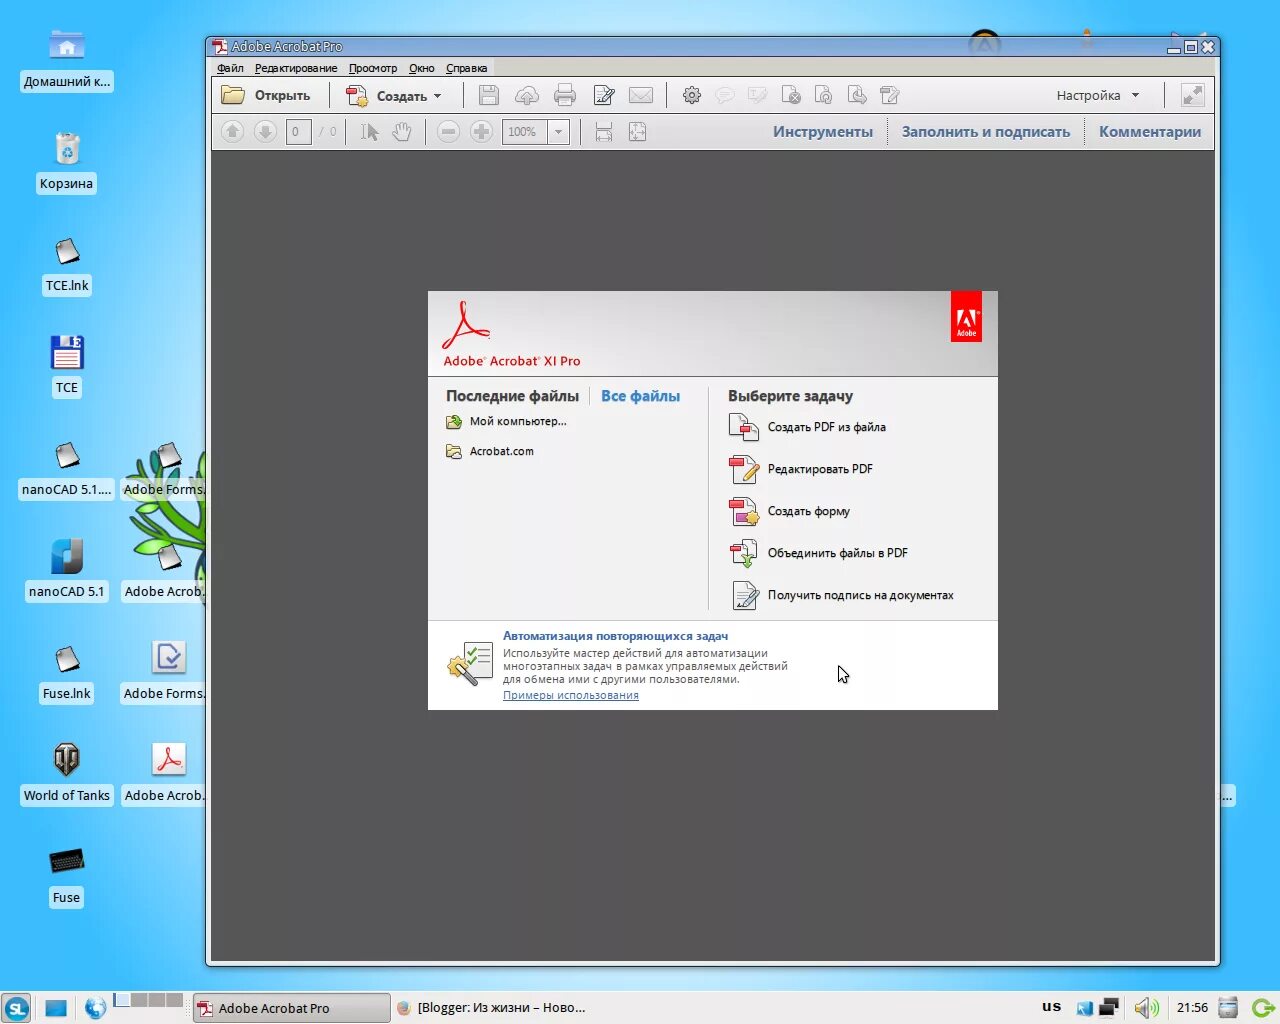Click the extract page icon
Viewport: 1280px width, 1024px height.
point(857,96)
